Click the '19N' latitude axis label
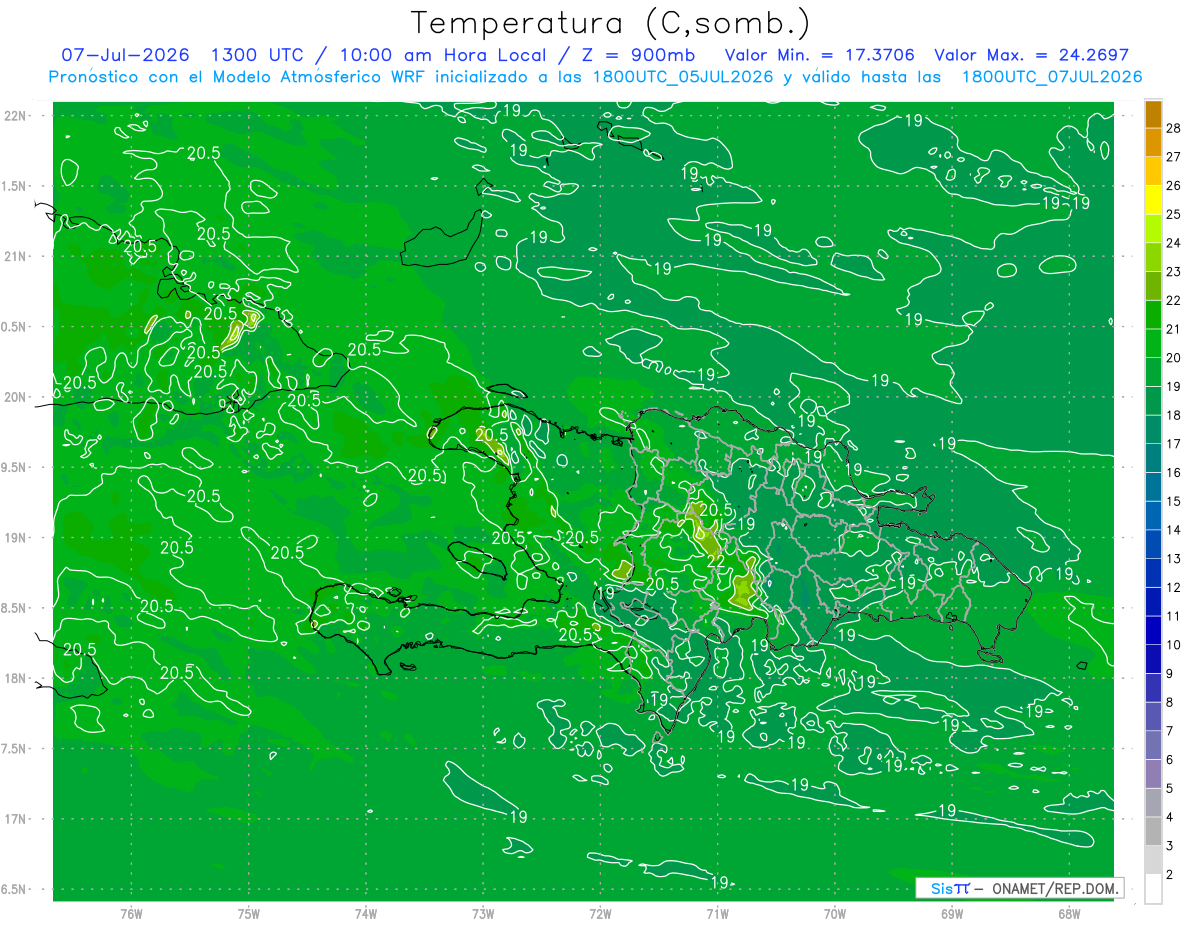 [15, 538]
